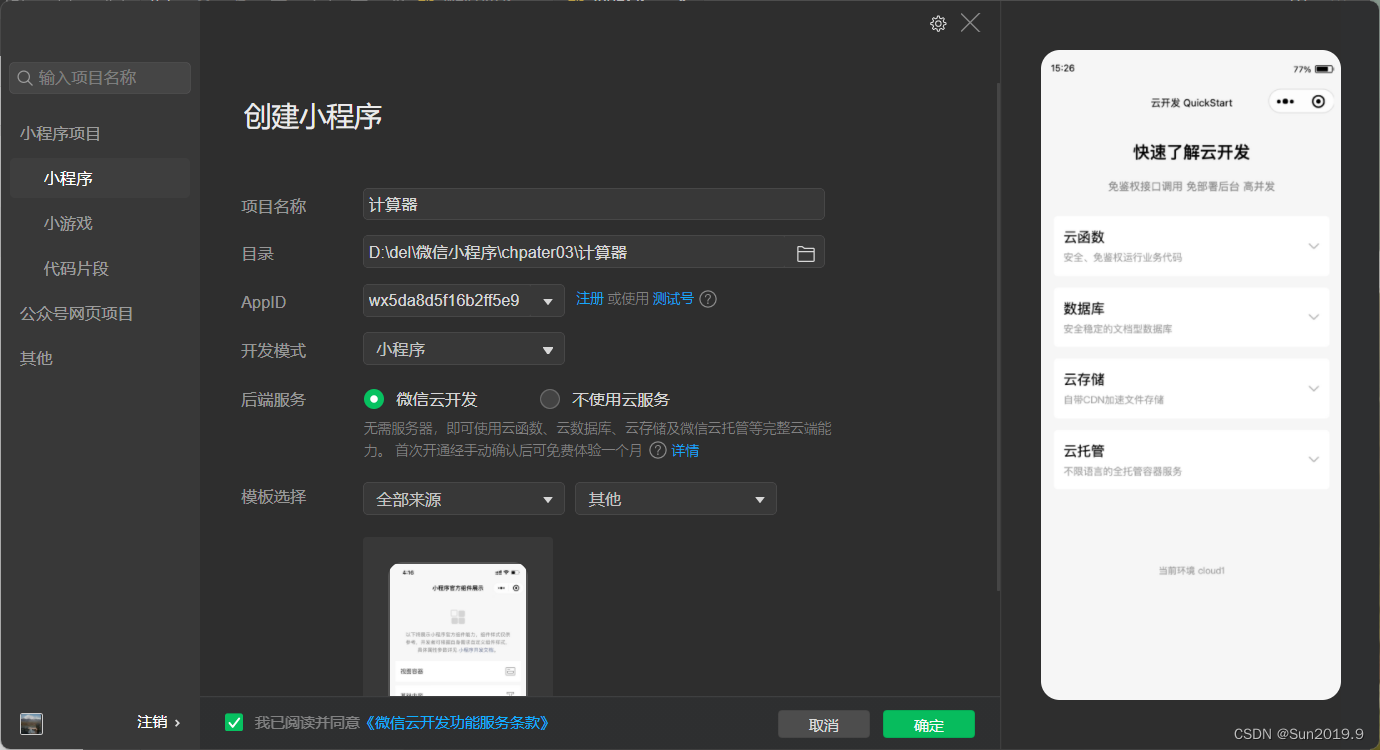Click the 当前环境 cloud1 text in preview
This screenshot has height=750, width=1380.
coord(1191,571)
